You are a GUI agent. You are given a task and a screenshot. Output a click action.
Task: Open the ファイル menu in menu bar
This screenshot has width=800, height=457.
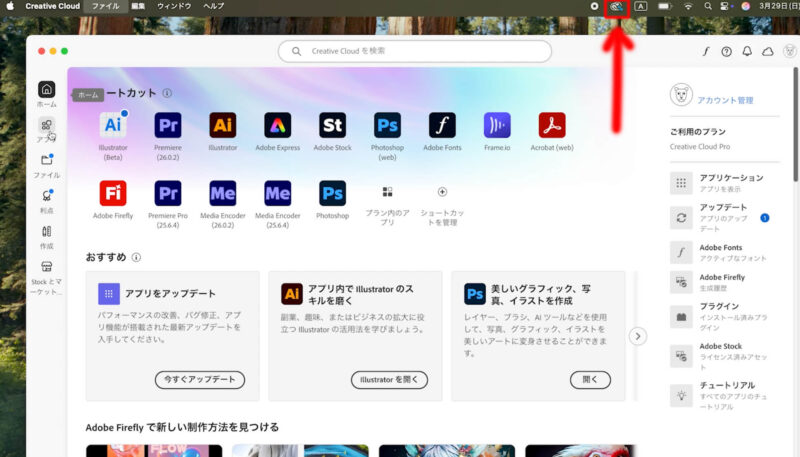click(x=105, y=6)
